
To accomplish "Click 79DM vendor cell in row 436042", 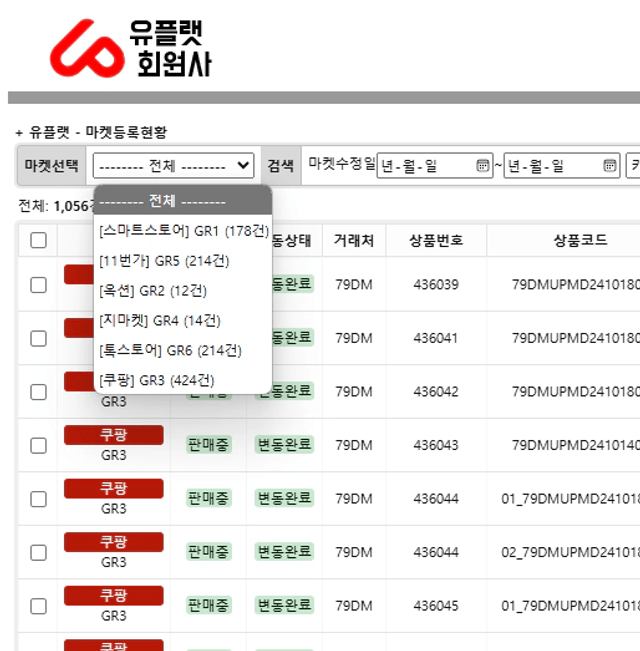I will [x=354, y=392].
